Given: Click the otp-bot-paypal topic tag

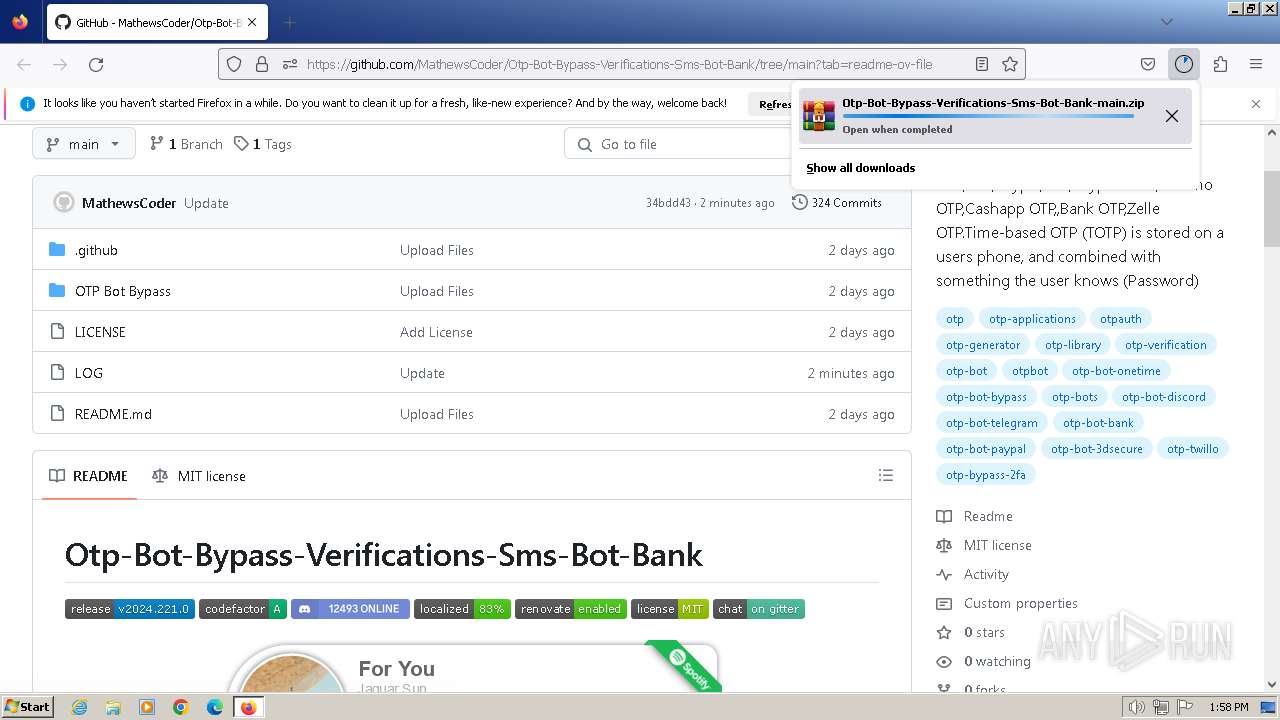Looking at the screenshot, I should click(x=986, y=449).
